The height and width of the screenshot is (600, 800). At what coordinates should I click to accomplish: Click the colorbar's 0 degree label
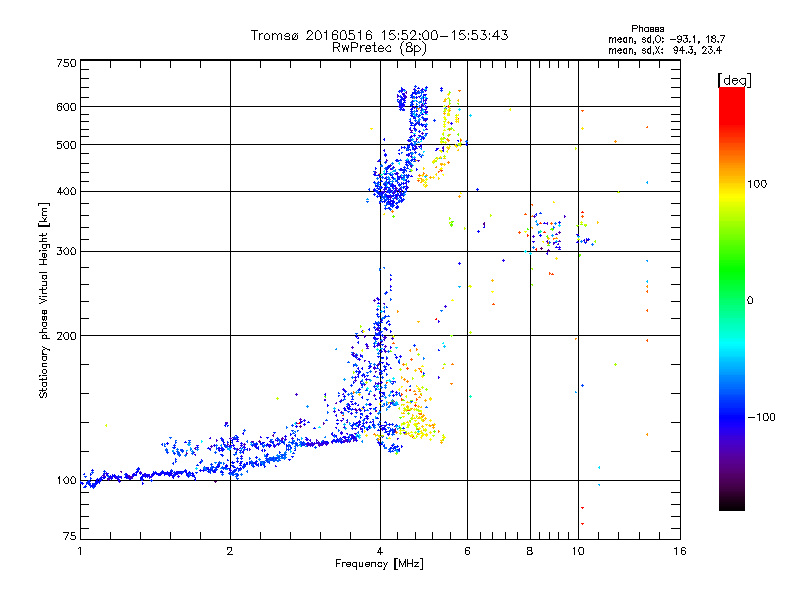750,301
